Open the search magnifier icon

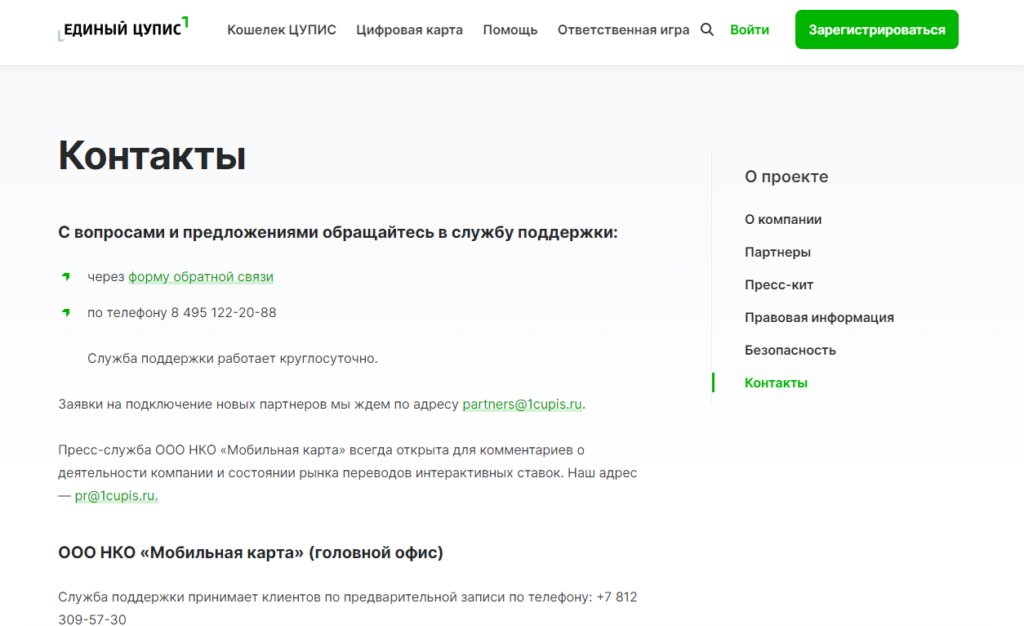[707, 29]
